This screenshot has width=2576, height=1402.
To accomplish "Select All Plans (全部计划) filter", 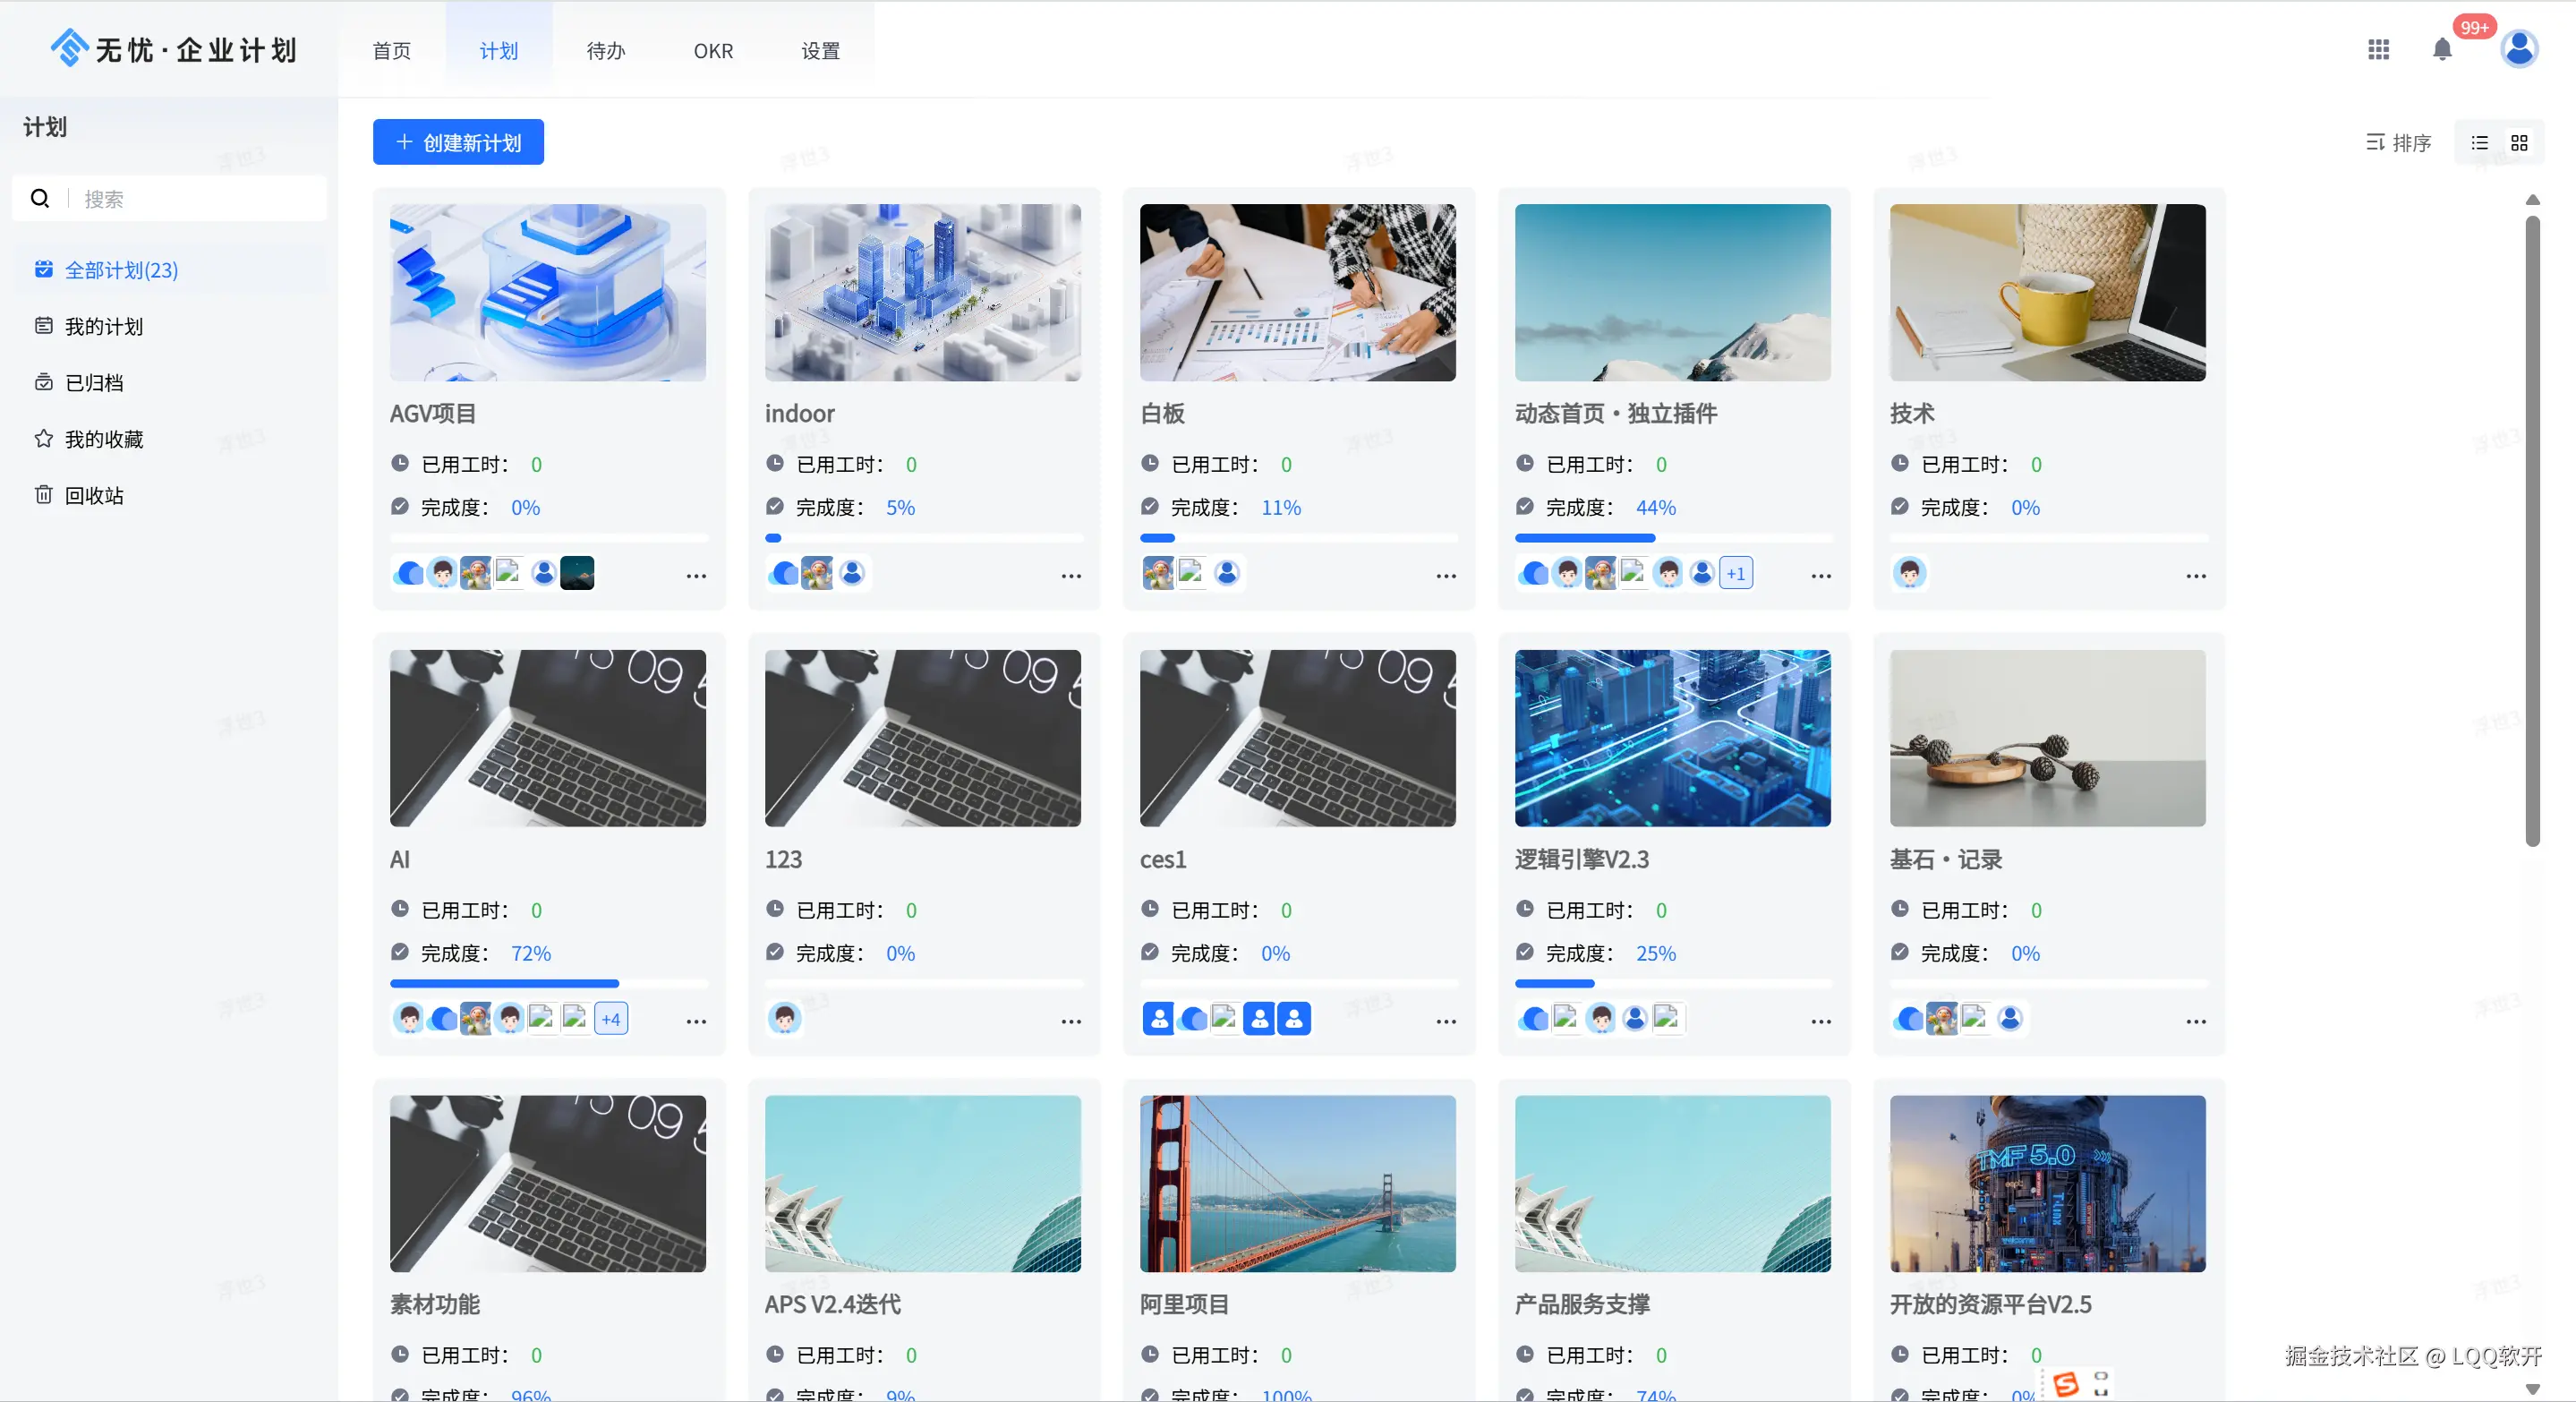I will point(120,271).
